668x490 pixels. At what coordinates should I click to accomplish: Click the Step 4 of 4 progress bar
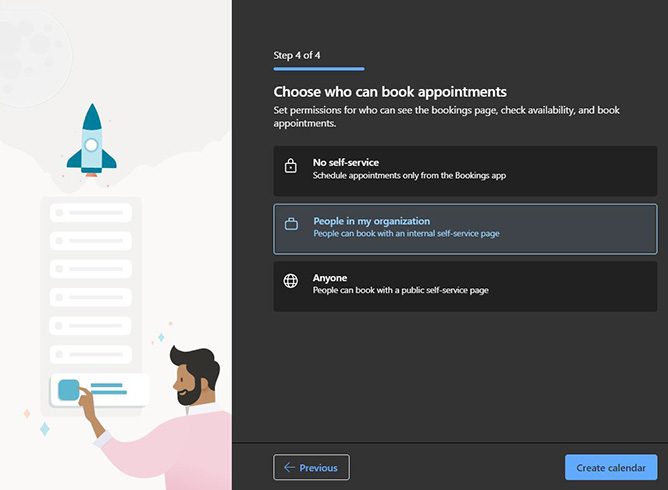click(319, 69)
